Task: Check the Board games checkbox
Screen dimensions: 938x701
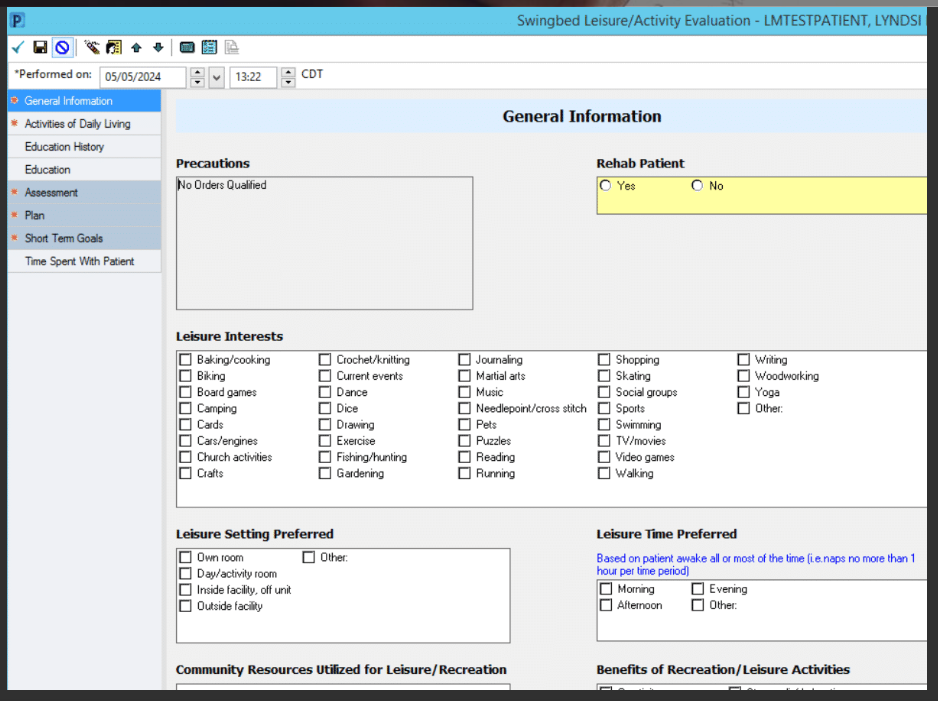Action: (x=185, y=392)
